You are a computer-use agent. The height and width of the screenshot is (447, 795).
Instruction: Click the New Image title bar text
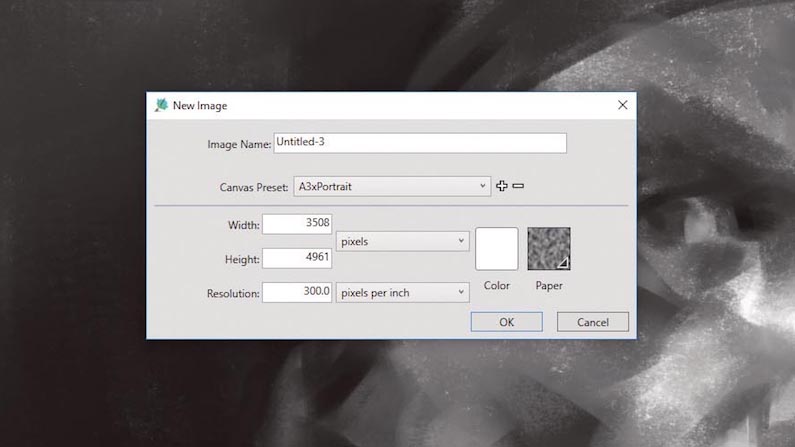(x=200, y=105)
